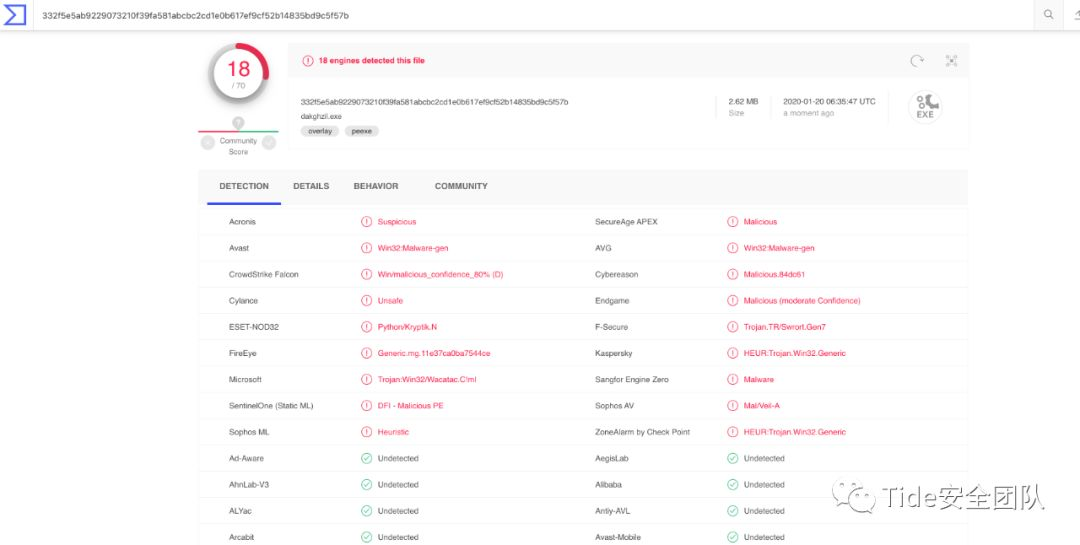Open the Community tab
Screen dimensions: 1080x545
pos(461,186)
